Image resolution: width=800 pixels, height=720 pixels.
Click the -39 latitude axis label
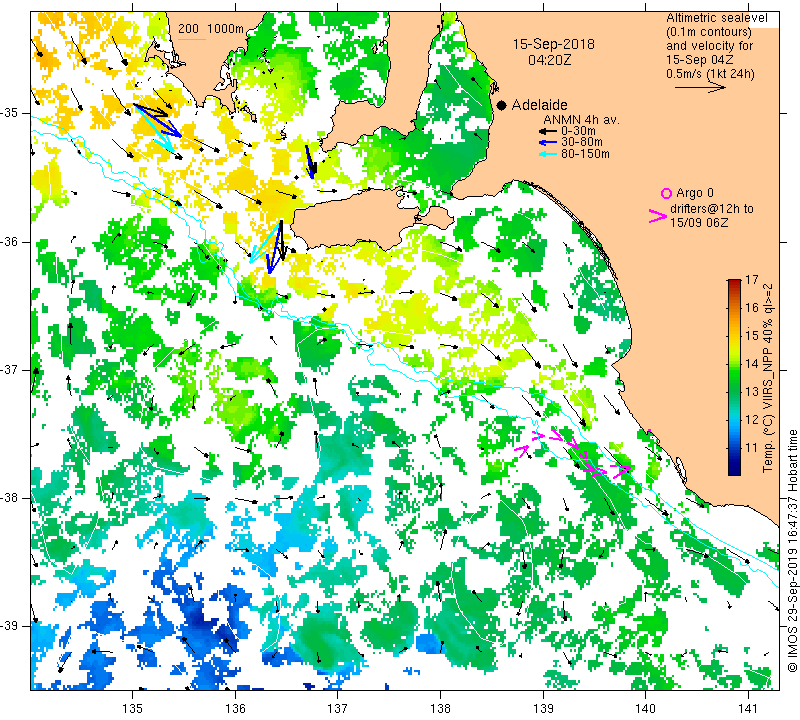click(x=9, y=626)
